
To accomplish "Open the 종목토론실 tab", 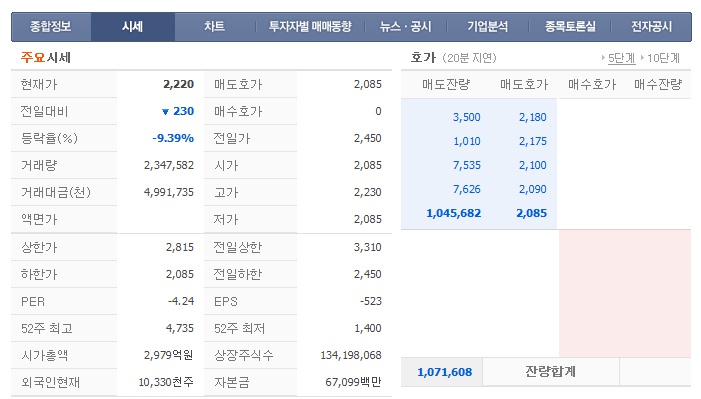I will (570, 27).
